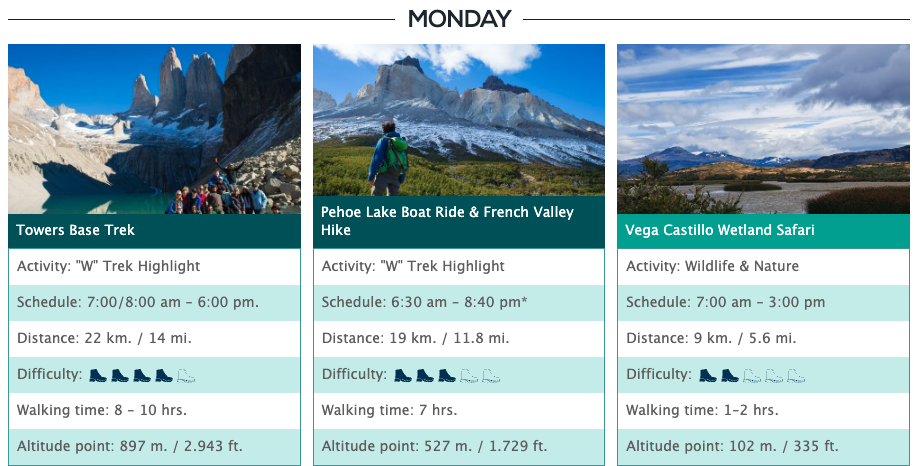Click the empty fifth boot in Towers Base difficulty
This screenshot has width=914, height=466.
186,375
